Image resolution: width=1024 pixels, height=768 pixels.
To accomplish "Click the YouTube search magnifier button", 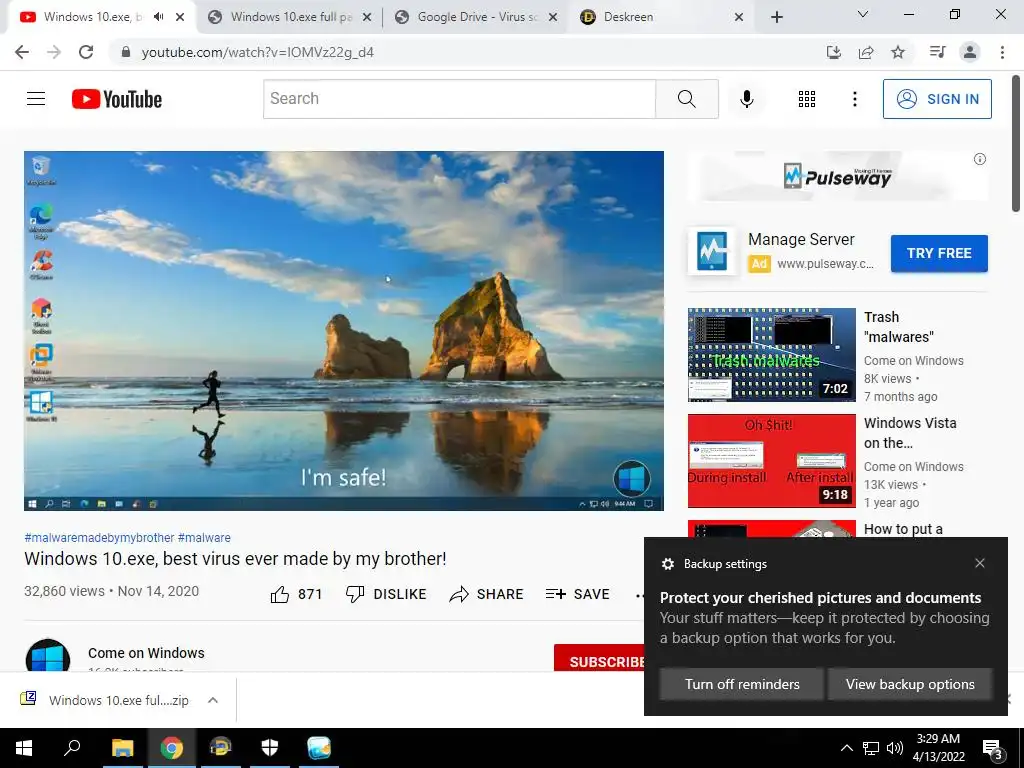I will pos(686,99).
